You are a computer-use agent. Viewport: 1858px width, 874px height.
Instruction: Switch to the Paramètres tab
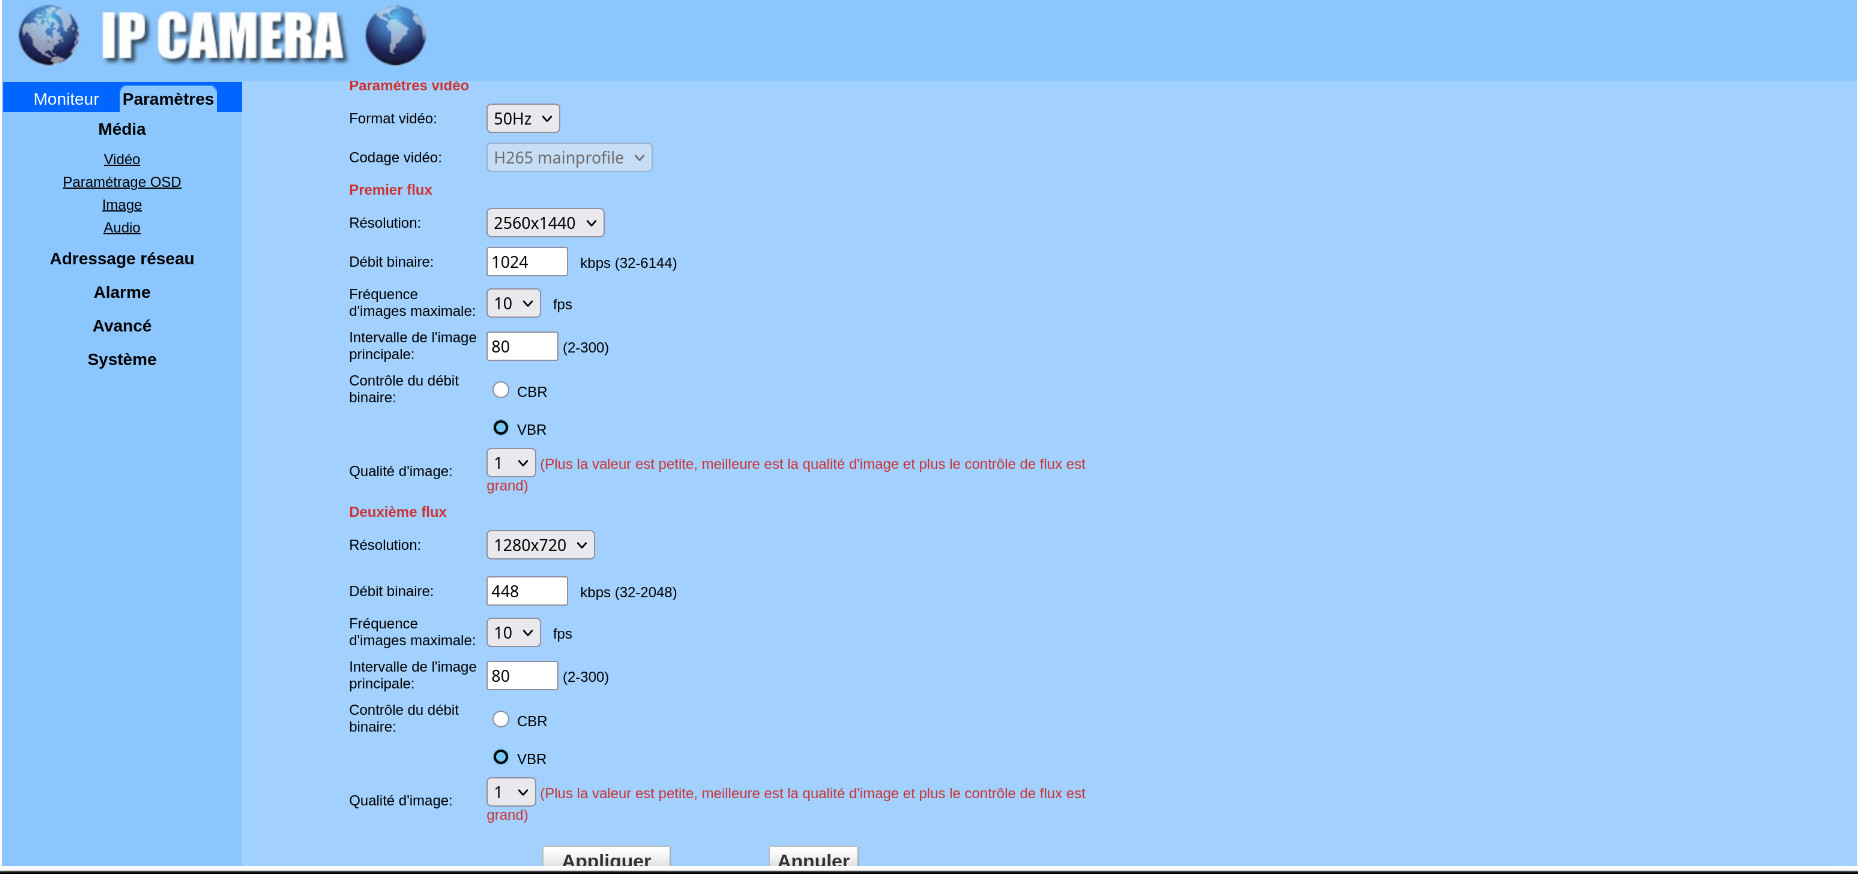pos(168,99)
